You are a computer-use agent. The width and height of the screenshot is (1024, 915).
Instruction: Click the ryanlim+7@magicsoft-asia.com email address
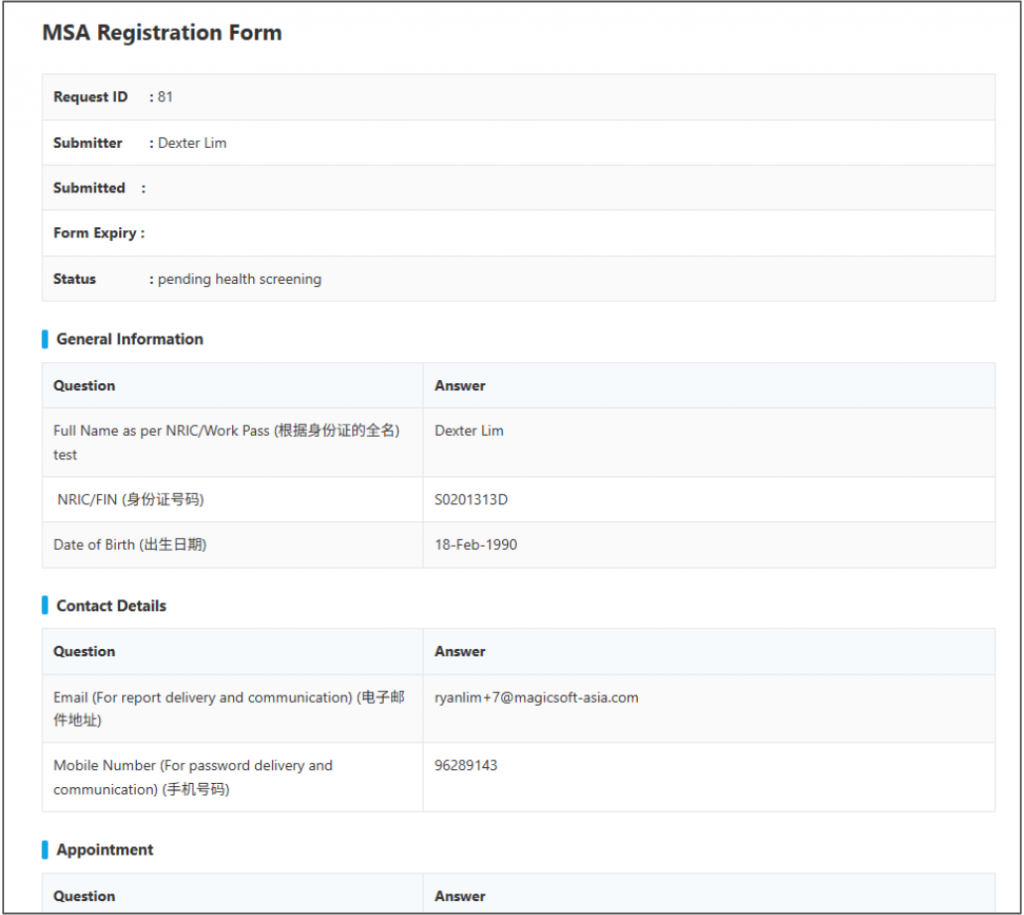click(536, 697)
